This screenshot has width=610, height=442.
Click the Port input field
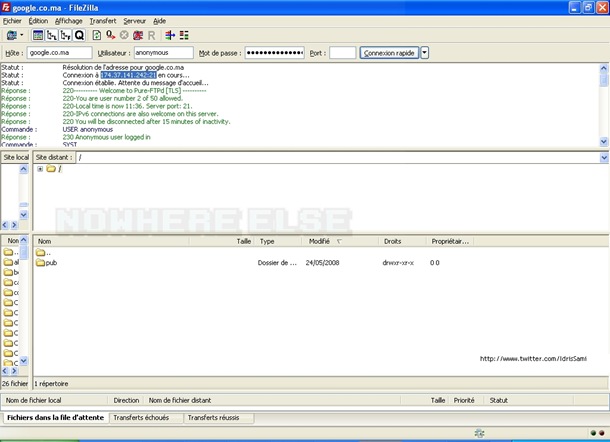click(343, 53)
